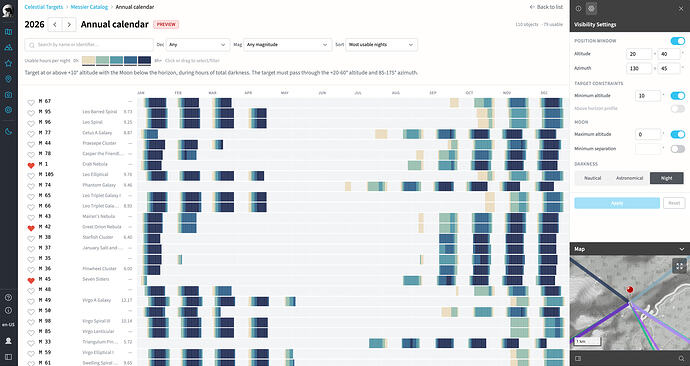Favorite M 67 with heart icon
Image resolution: width=690 pixels, height=366 pixels.
[31, 102]
